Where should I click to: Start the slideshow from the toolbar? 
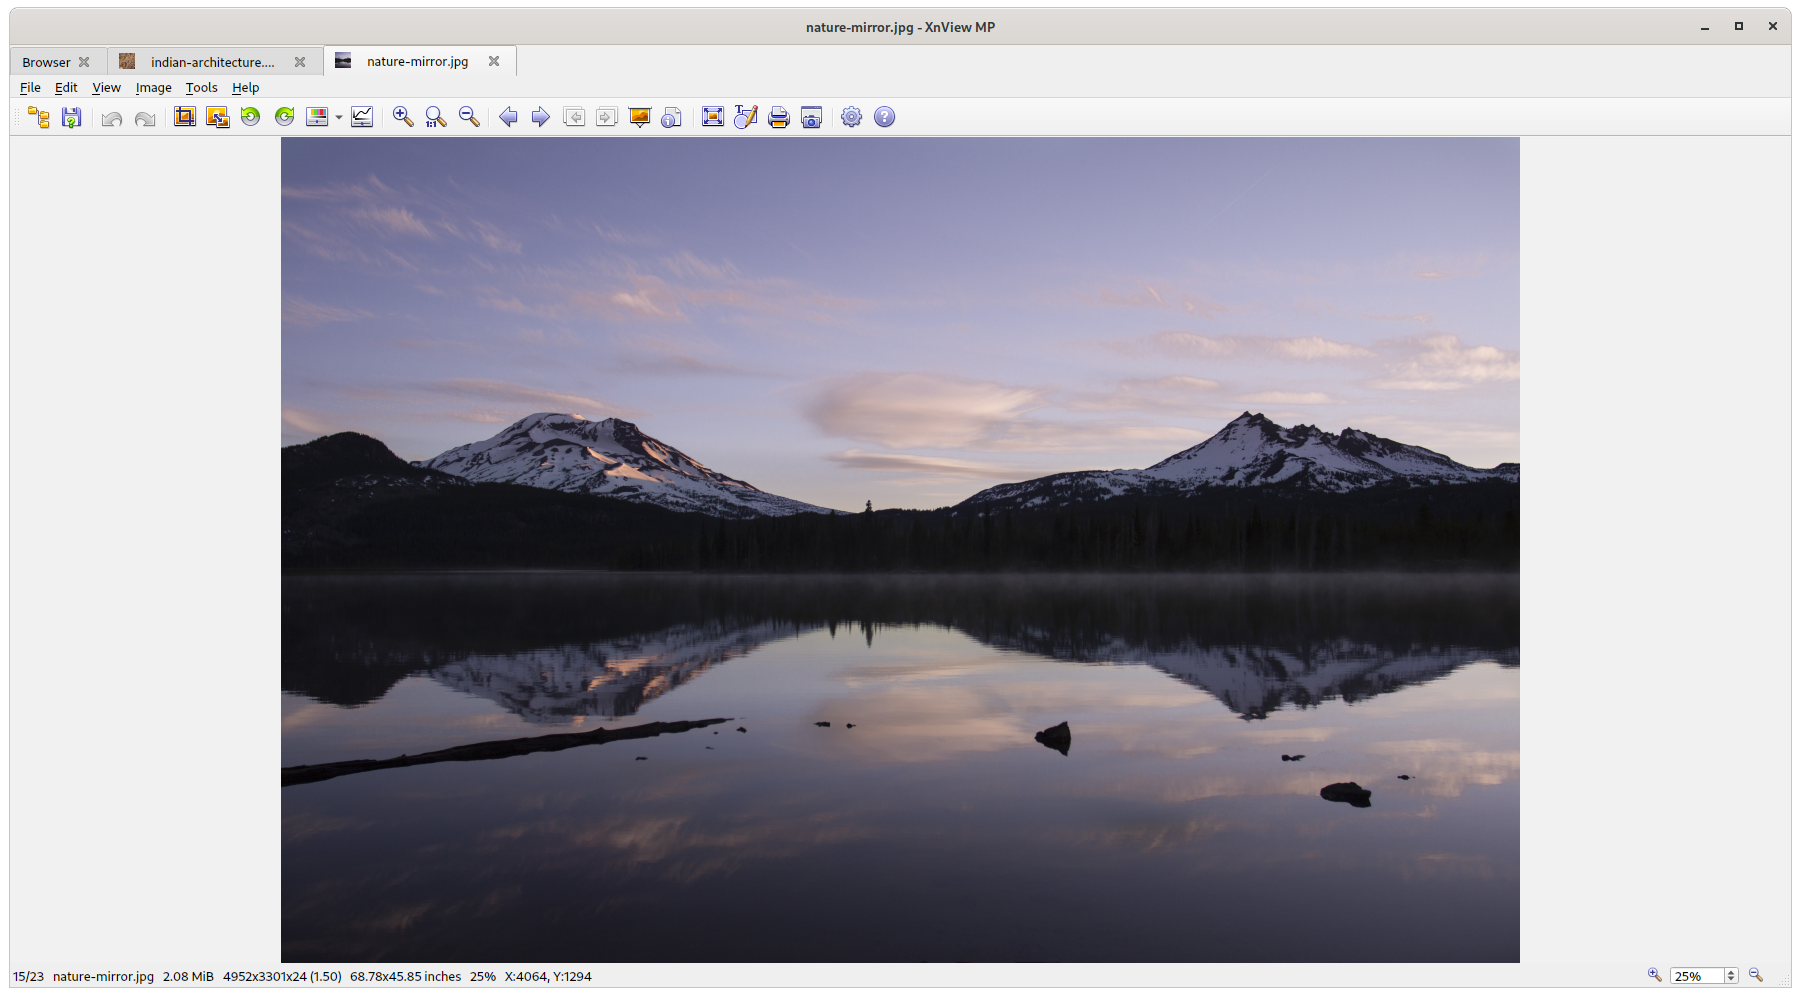[640, 117]
